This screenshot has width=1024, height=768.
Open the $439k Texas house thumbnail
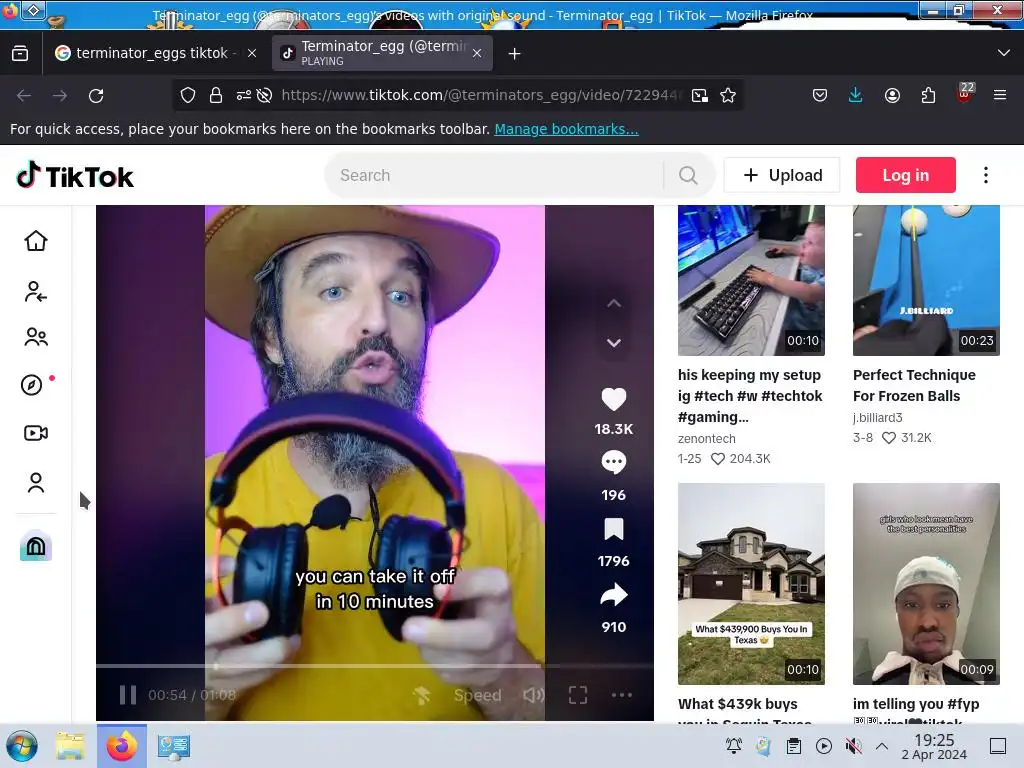click(x=751, y=584)
